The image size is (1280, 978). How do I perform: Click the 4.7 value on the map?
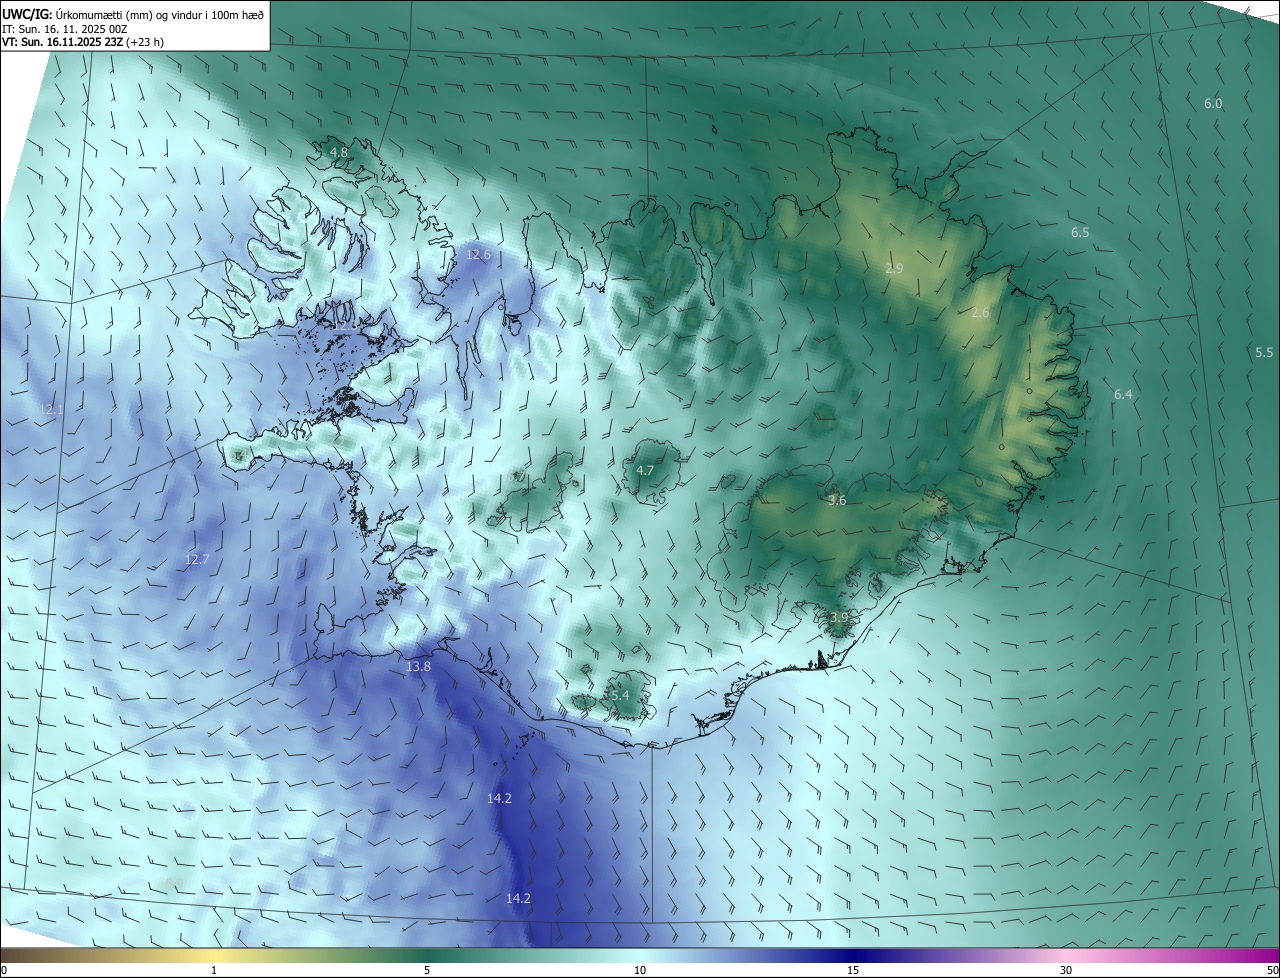click(645, 470)
